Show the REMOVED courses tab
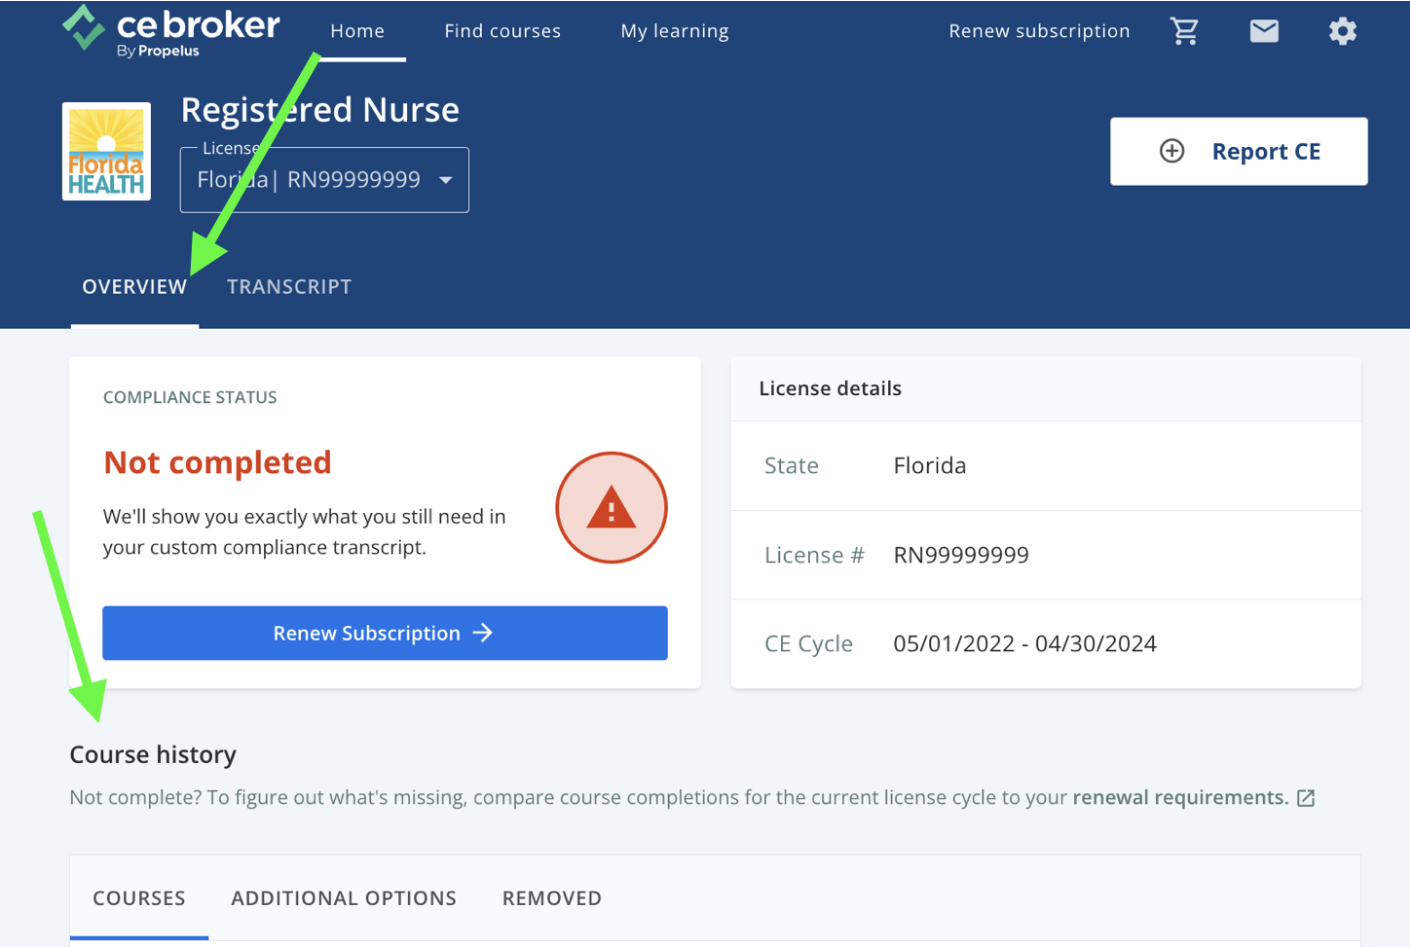The image size is (1410, 952). pos(552,898)
